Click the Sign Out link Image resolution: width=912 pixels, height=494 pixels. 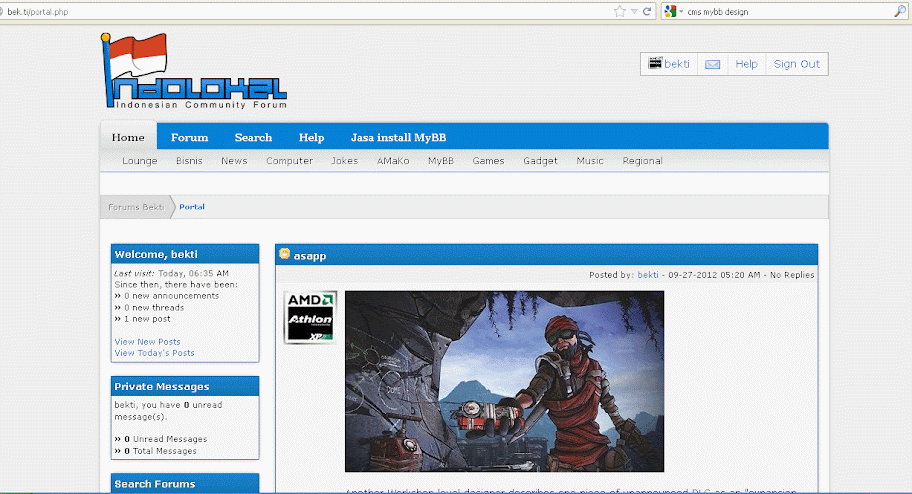(x=796, y=64)
